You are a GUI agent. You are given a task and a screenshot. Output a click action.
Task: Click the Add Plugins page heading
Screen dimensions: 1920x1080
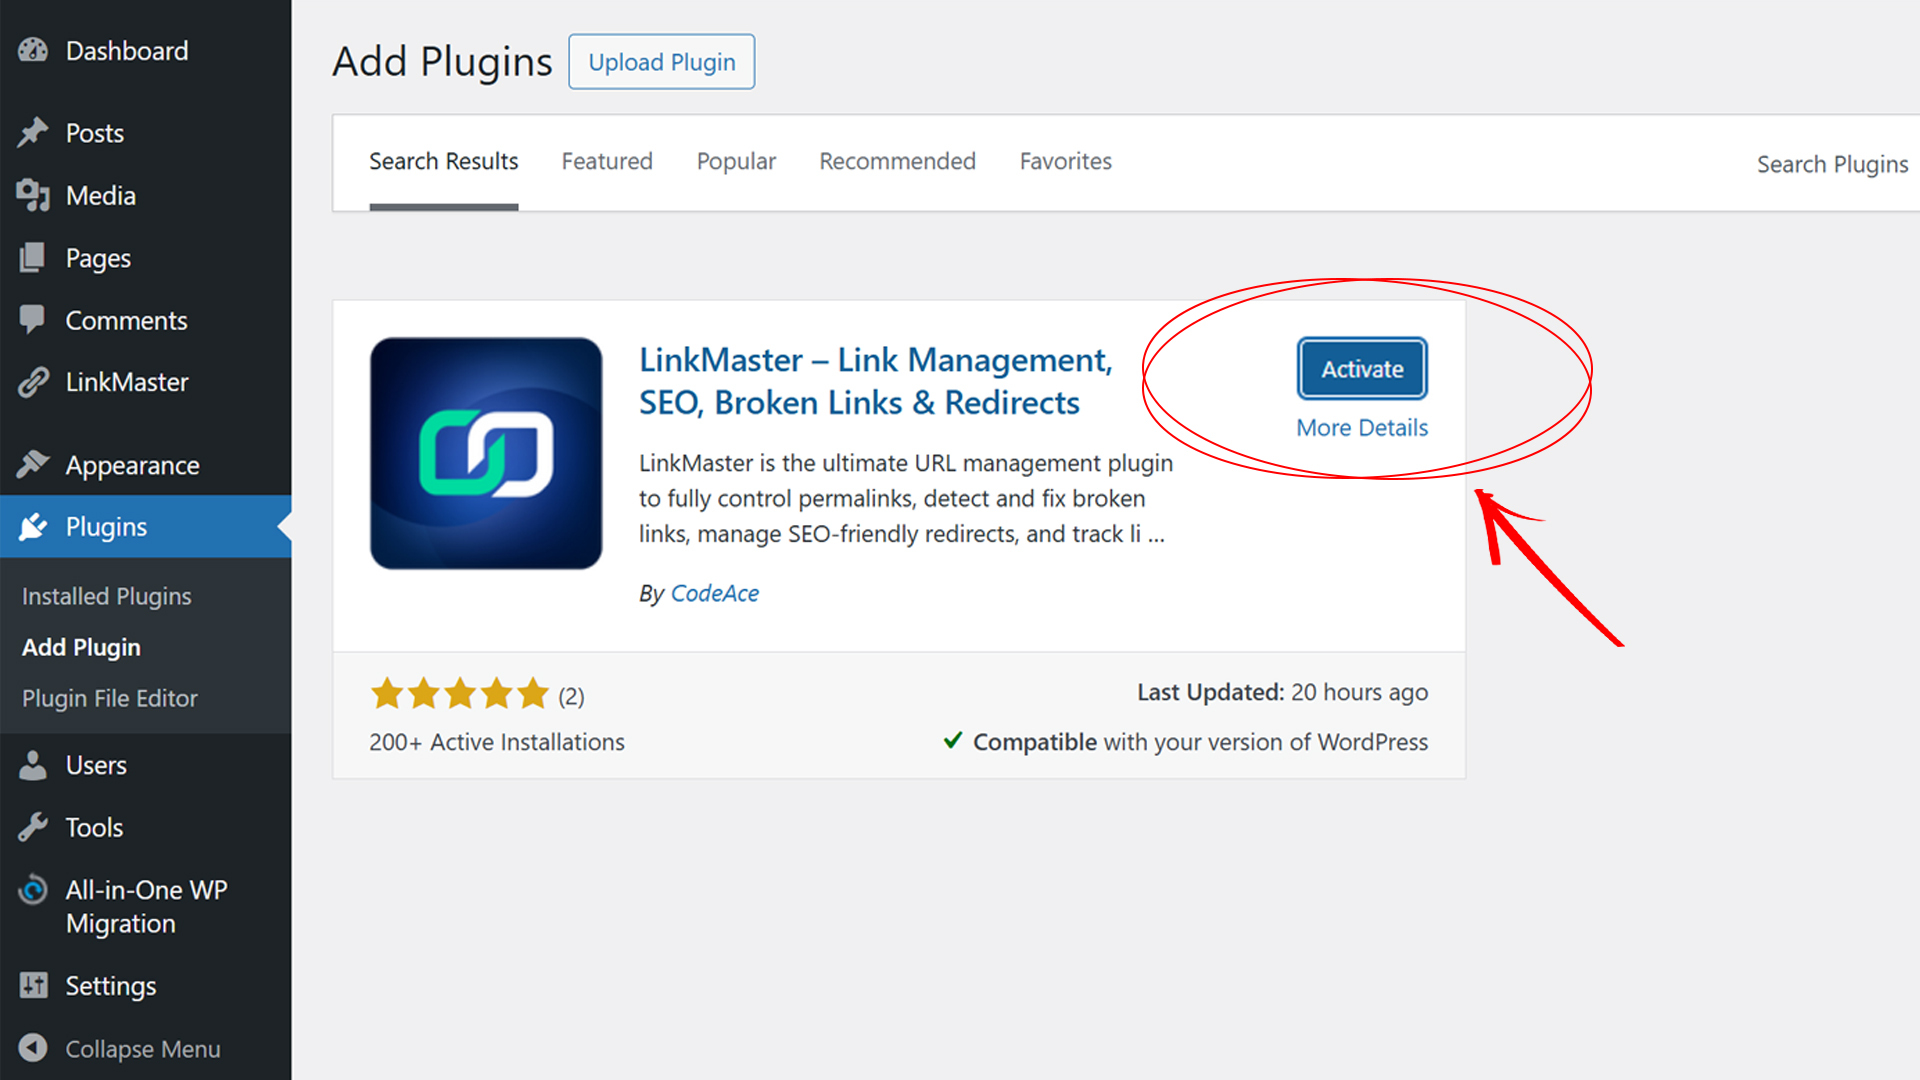pos(442,62)
